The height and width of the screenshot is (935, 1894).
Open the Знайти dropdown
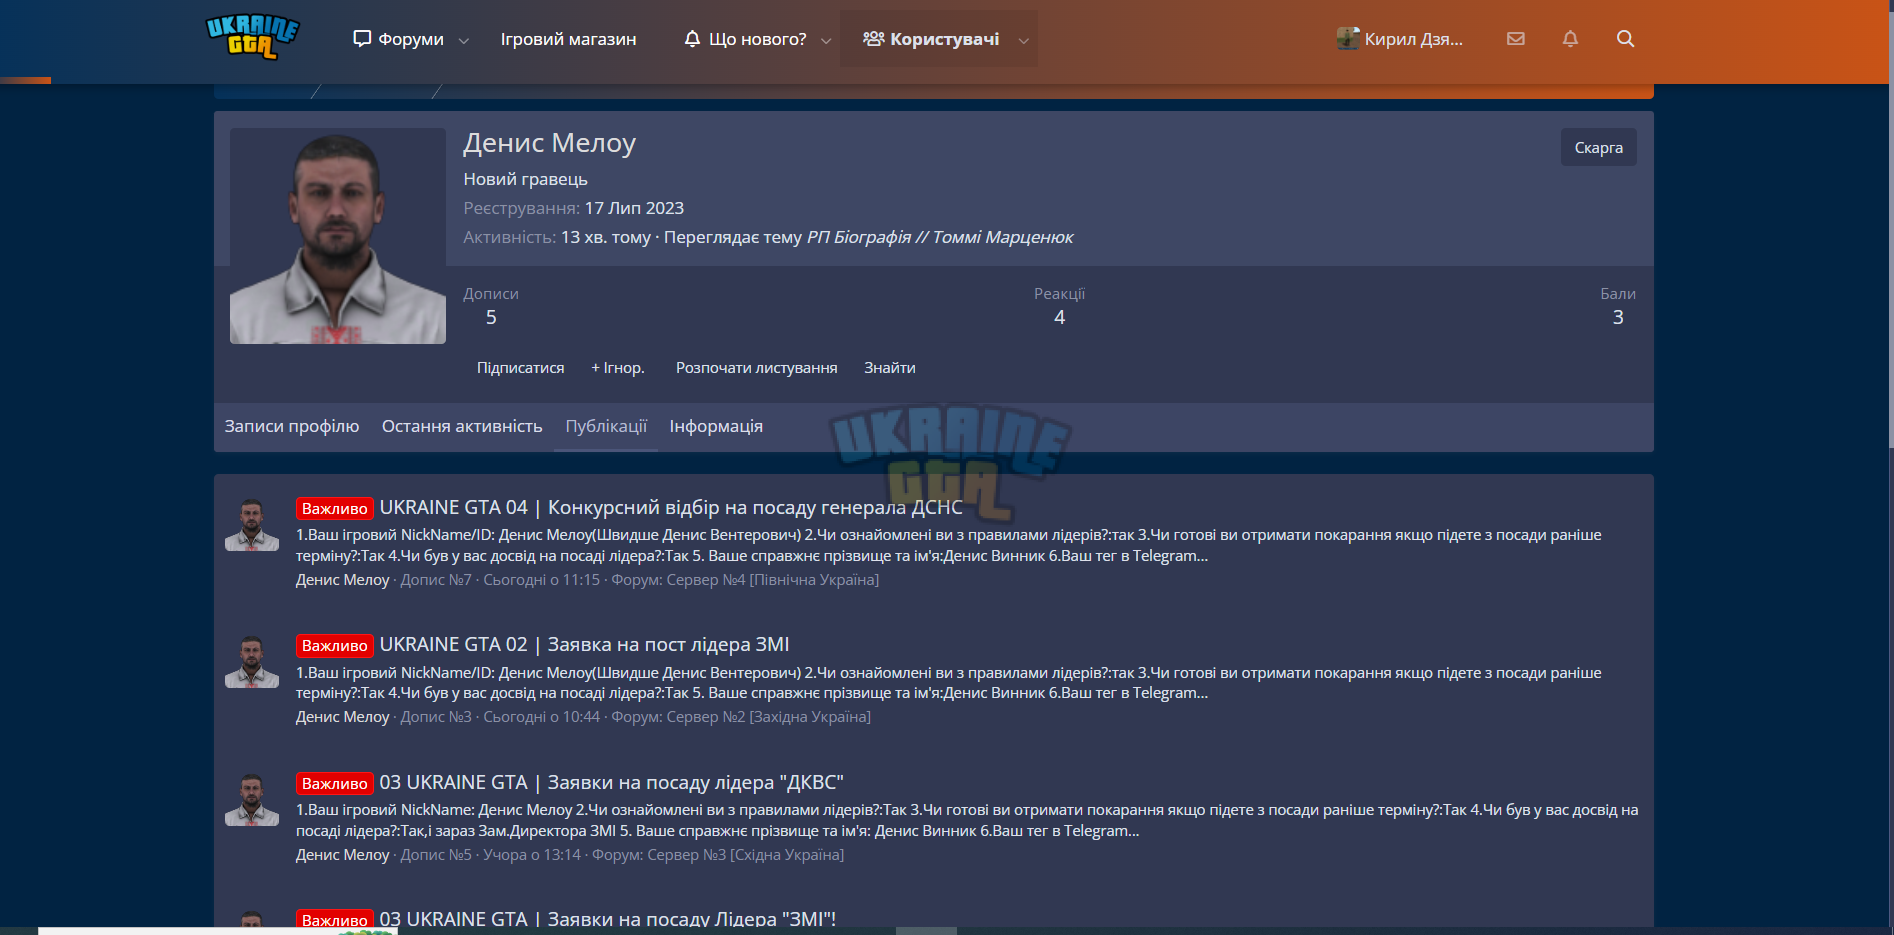click(890, 368)
